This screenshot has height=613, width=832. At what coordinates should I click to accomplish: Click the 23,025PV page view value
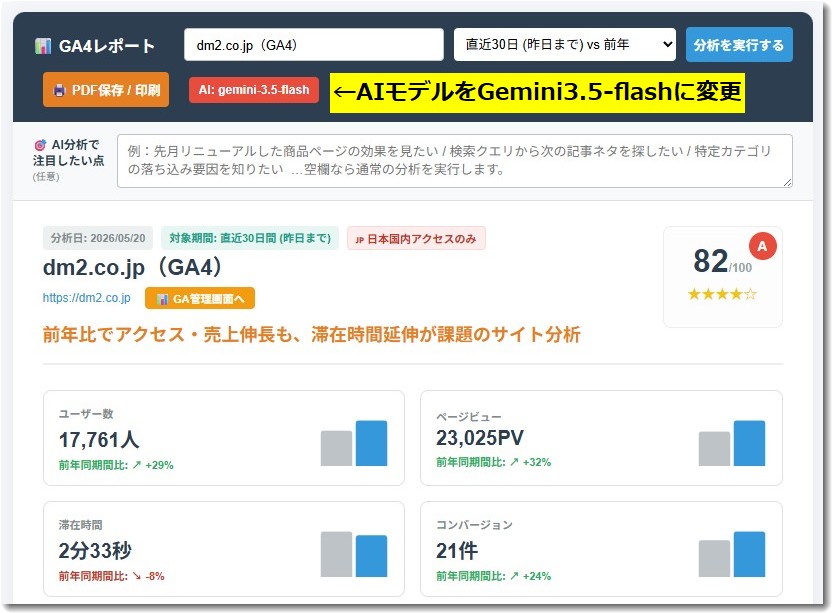[x=480, y=438]
